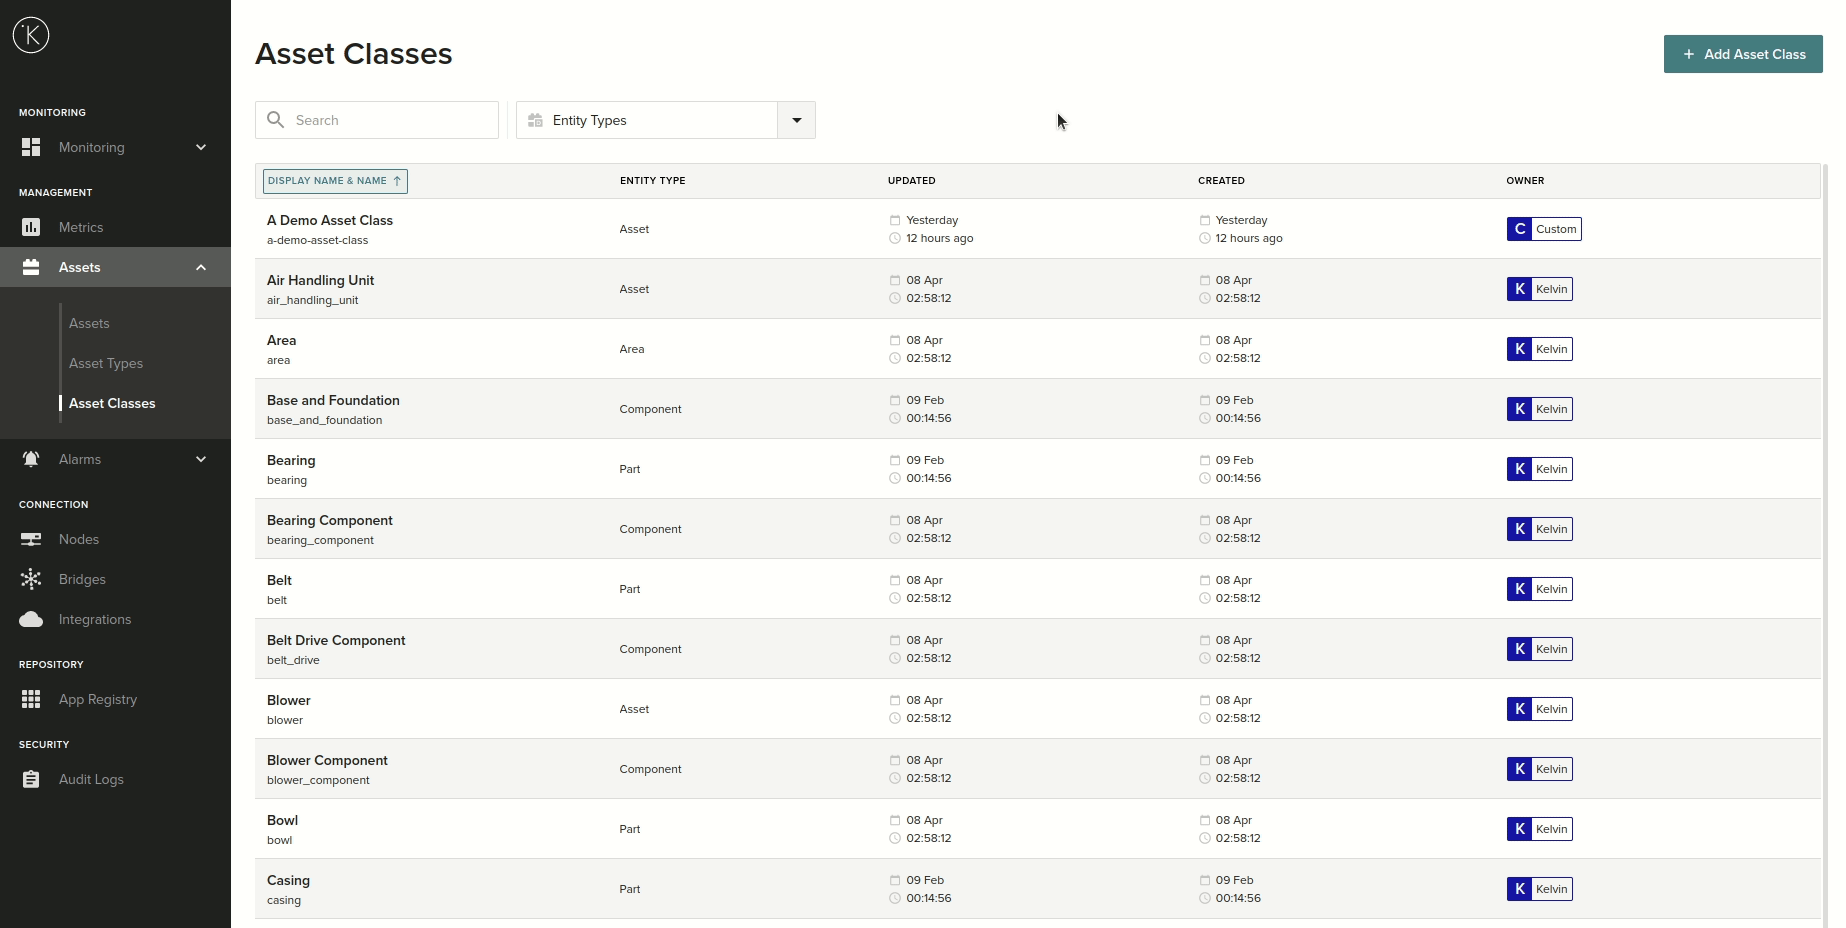This screenshot has height=928, width=1846.
Task: Click the Audit Logs icon under Security
Action: pyautogui.click(x=31, y=779)
